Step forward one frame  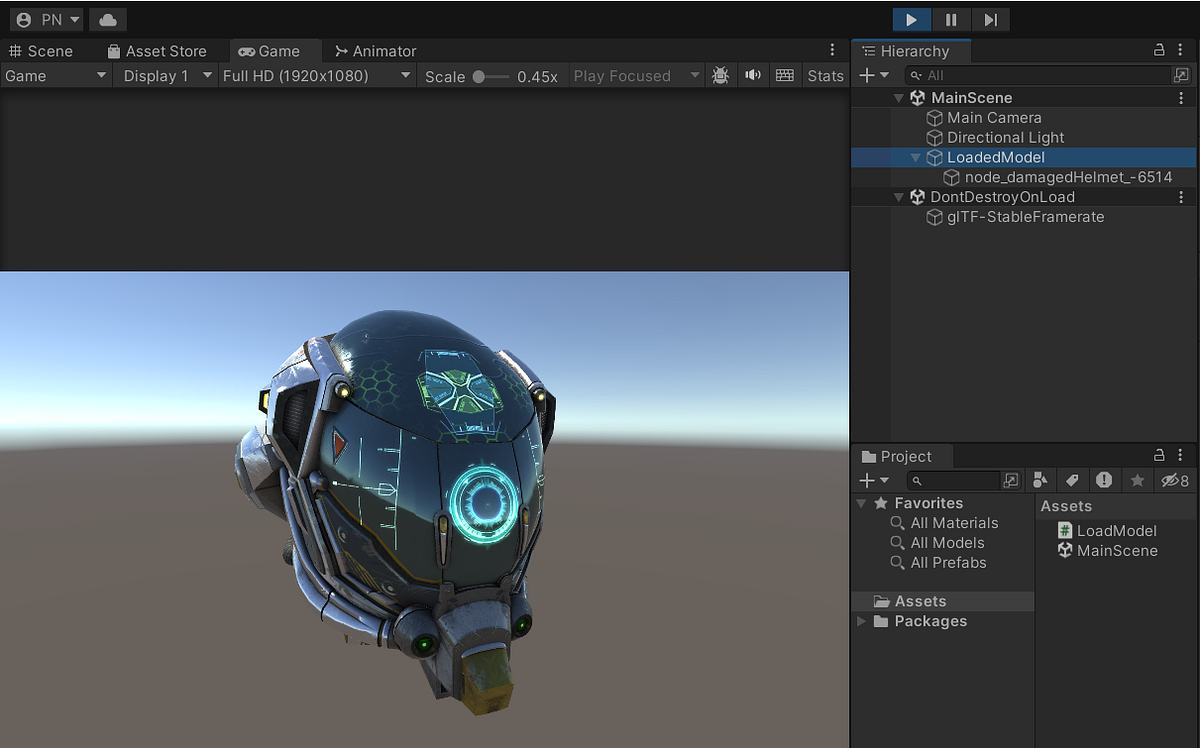[991, 18]
